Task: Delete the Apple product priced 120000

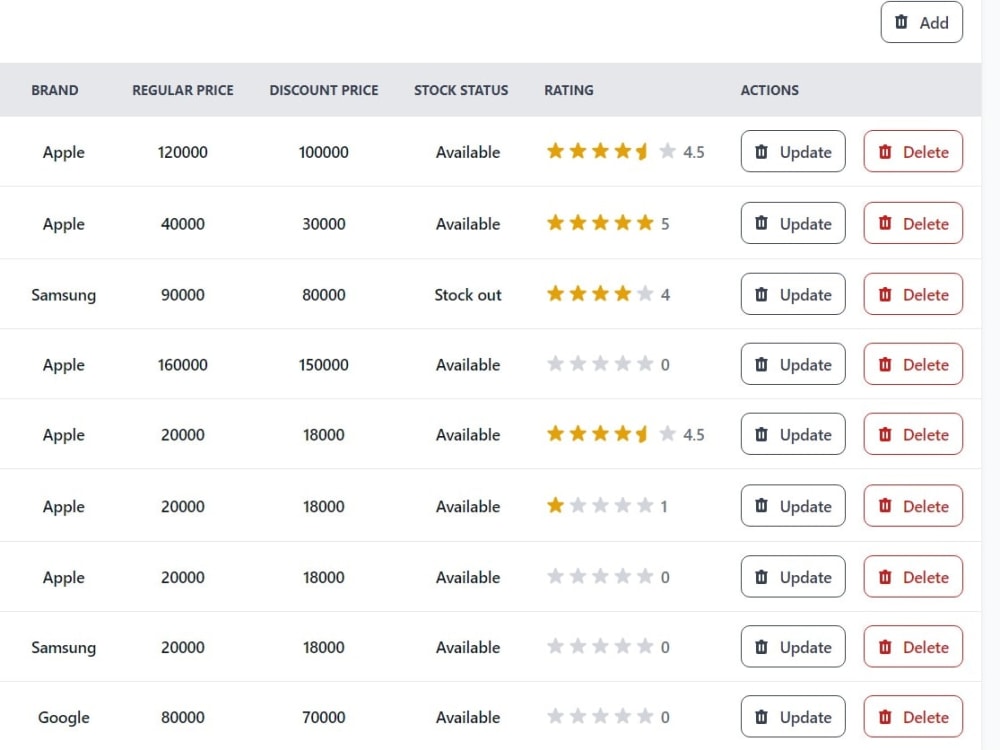Action: click(x=913, y=152)
